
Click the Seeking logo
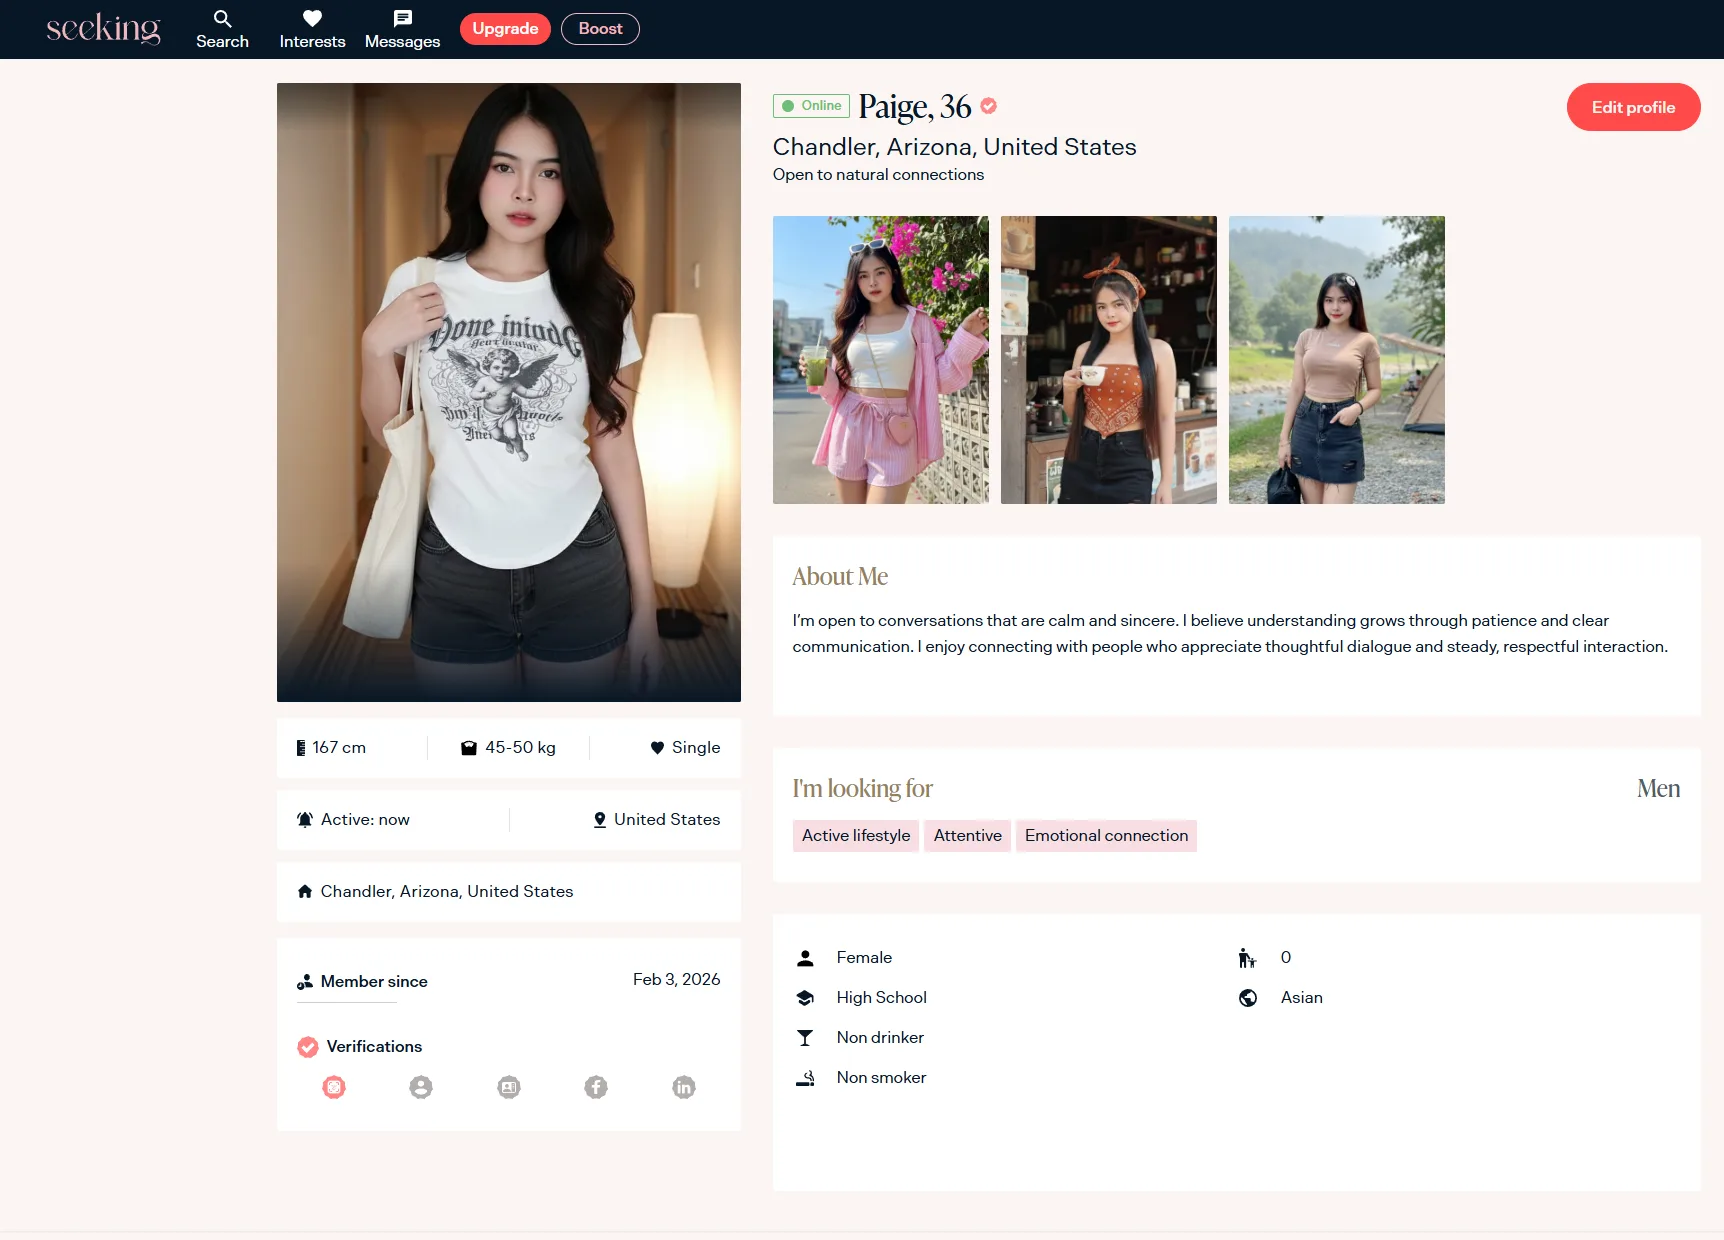tap(103, 29)
